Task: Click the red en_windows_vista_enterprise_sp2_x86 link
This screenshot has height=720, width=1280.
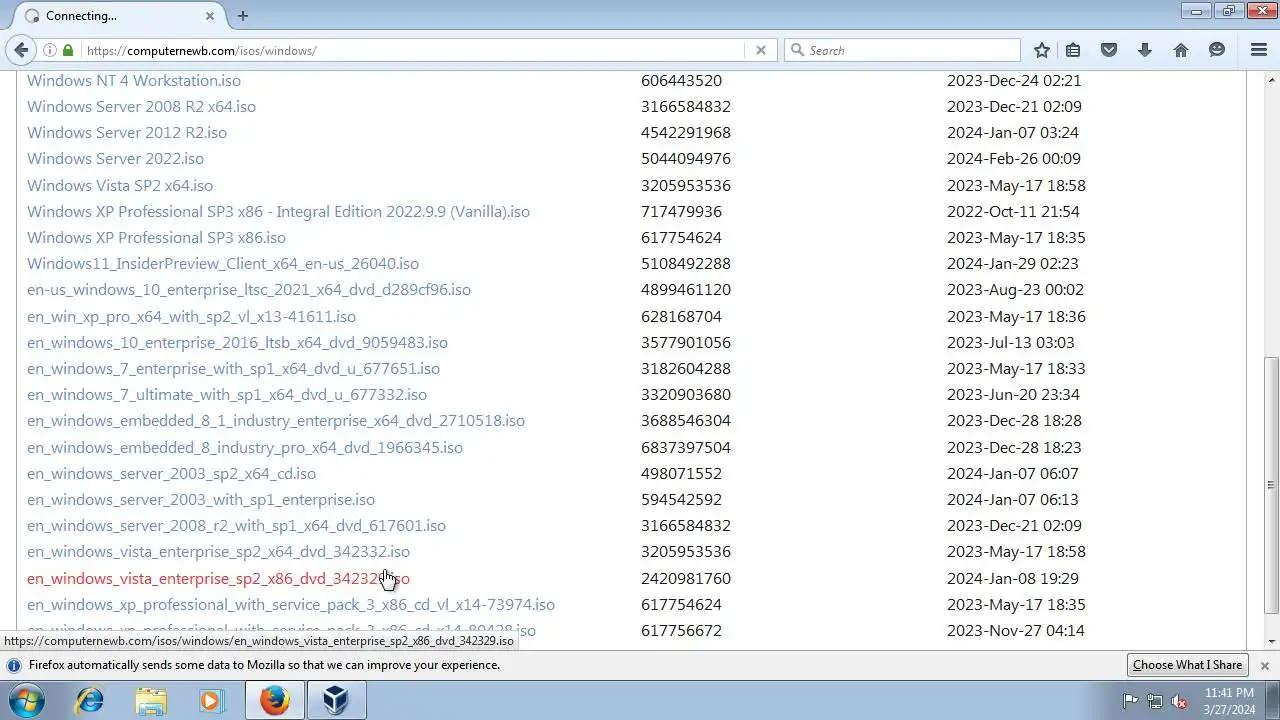Action: (x=218, y=578)
